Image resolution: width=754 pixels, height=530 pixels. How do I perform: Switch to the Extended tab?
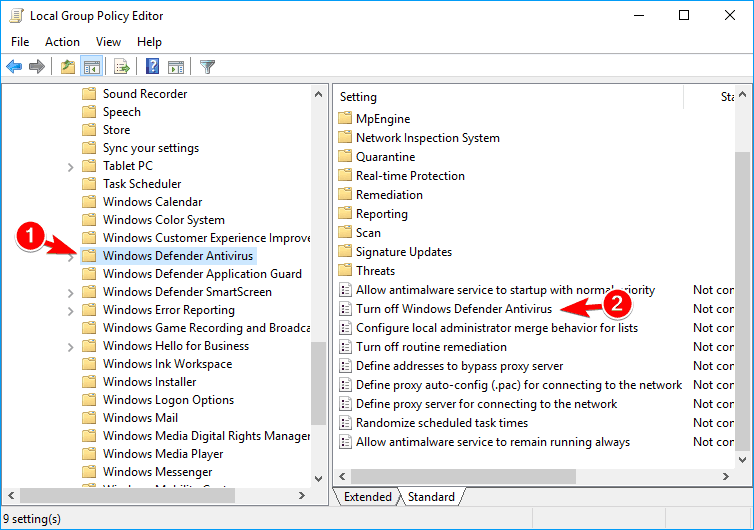tap(368, 497)
